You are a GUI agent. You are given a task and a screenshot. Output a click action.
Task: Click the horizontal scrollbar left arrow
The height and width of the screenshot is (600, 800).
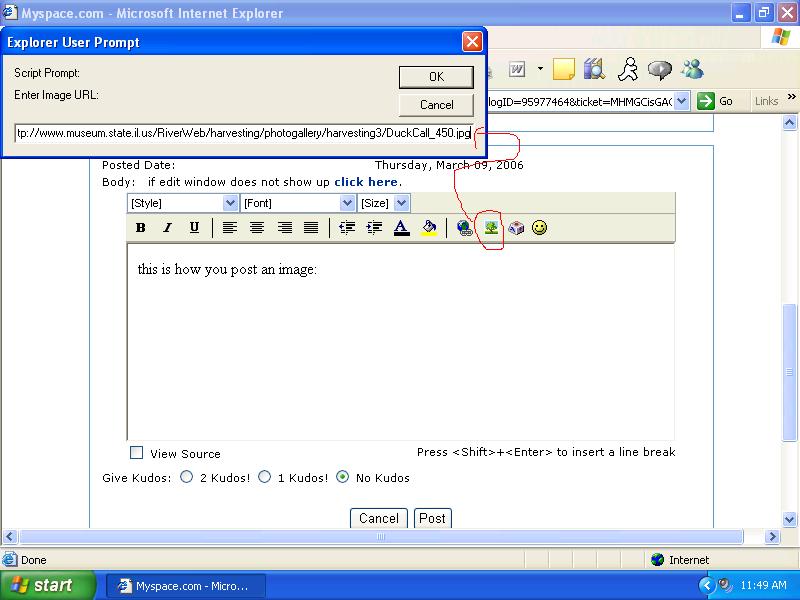click(x=10, y=536)
